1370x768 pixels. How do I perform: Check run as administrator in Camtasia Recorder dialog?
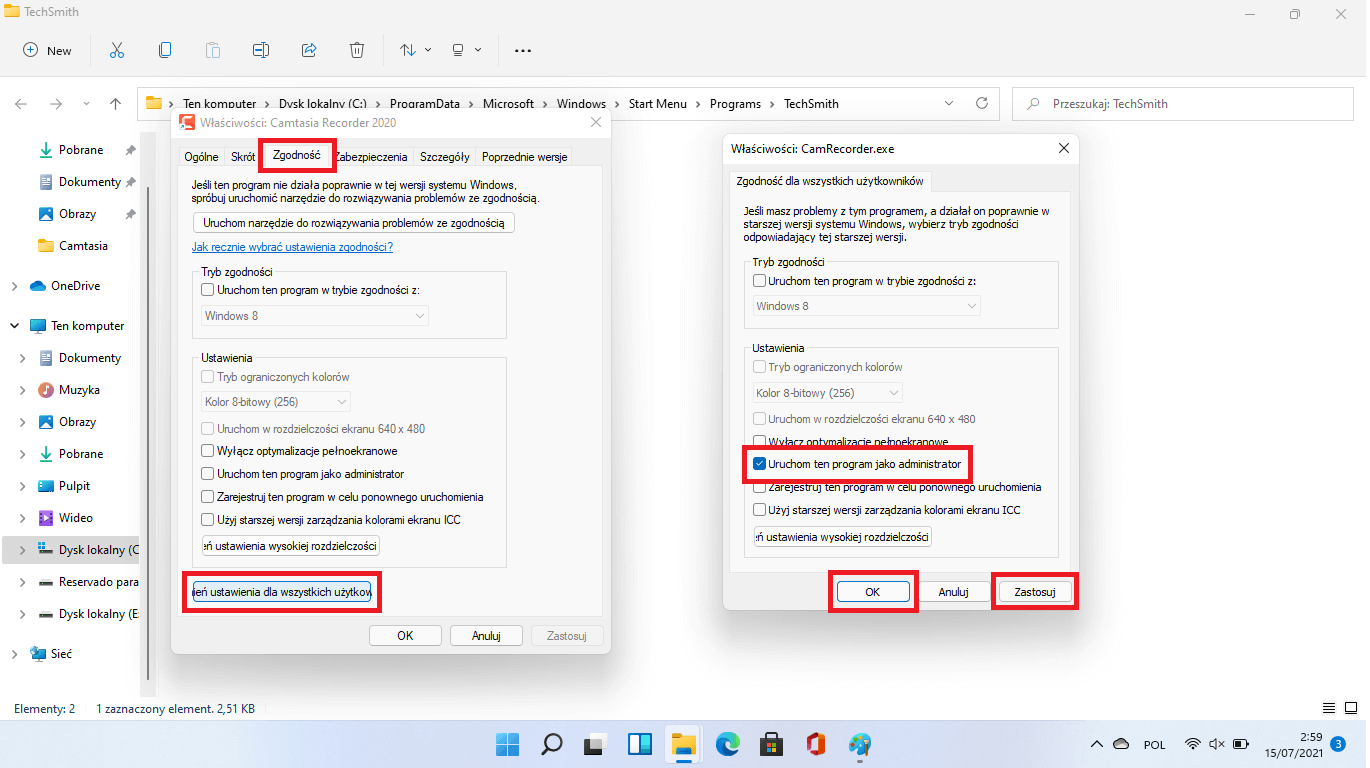[208, 474]
